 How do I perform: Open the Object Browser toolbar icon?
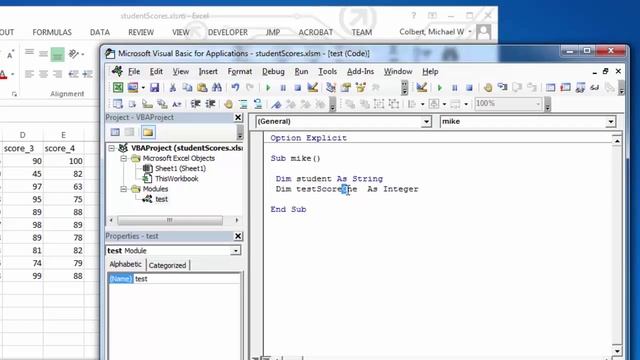tap(361, 87)
